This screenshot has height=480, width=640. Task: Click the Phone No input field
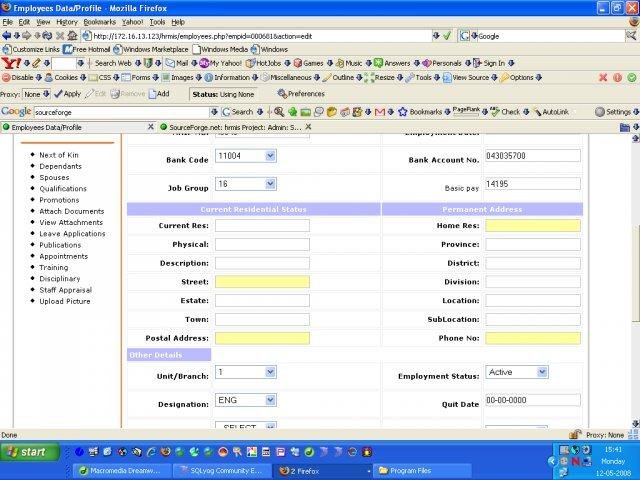[x=533, y=338]
